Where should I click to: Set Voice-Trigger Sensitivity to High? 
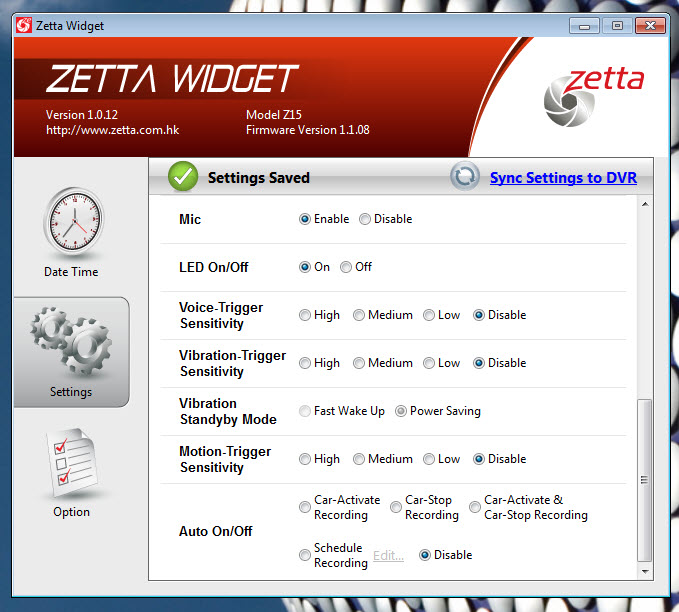tap(305, 315)
